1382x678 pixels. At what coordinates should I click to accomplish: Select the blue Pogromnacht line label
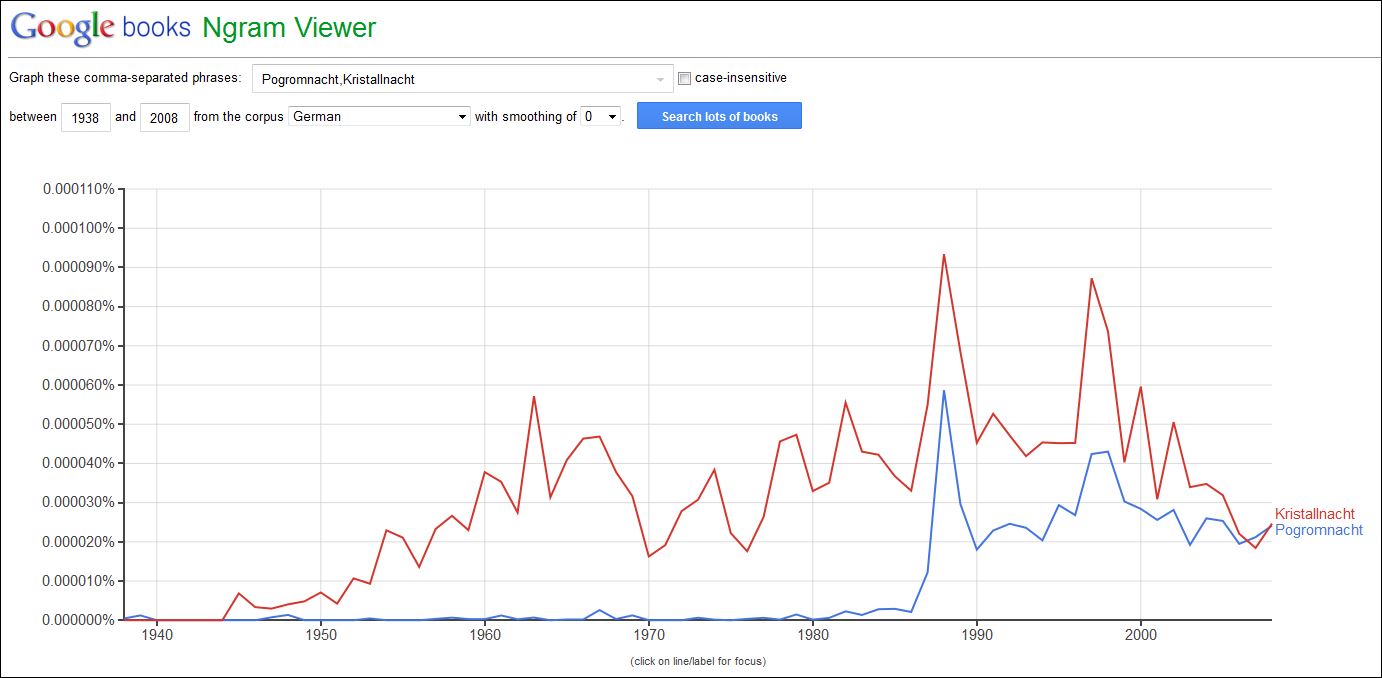[1319, 530]
